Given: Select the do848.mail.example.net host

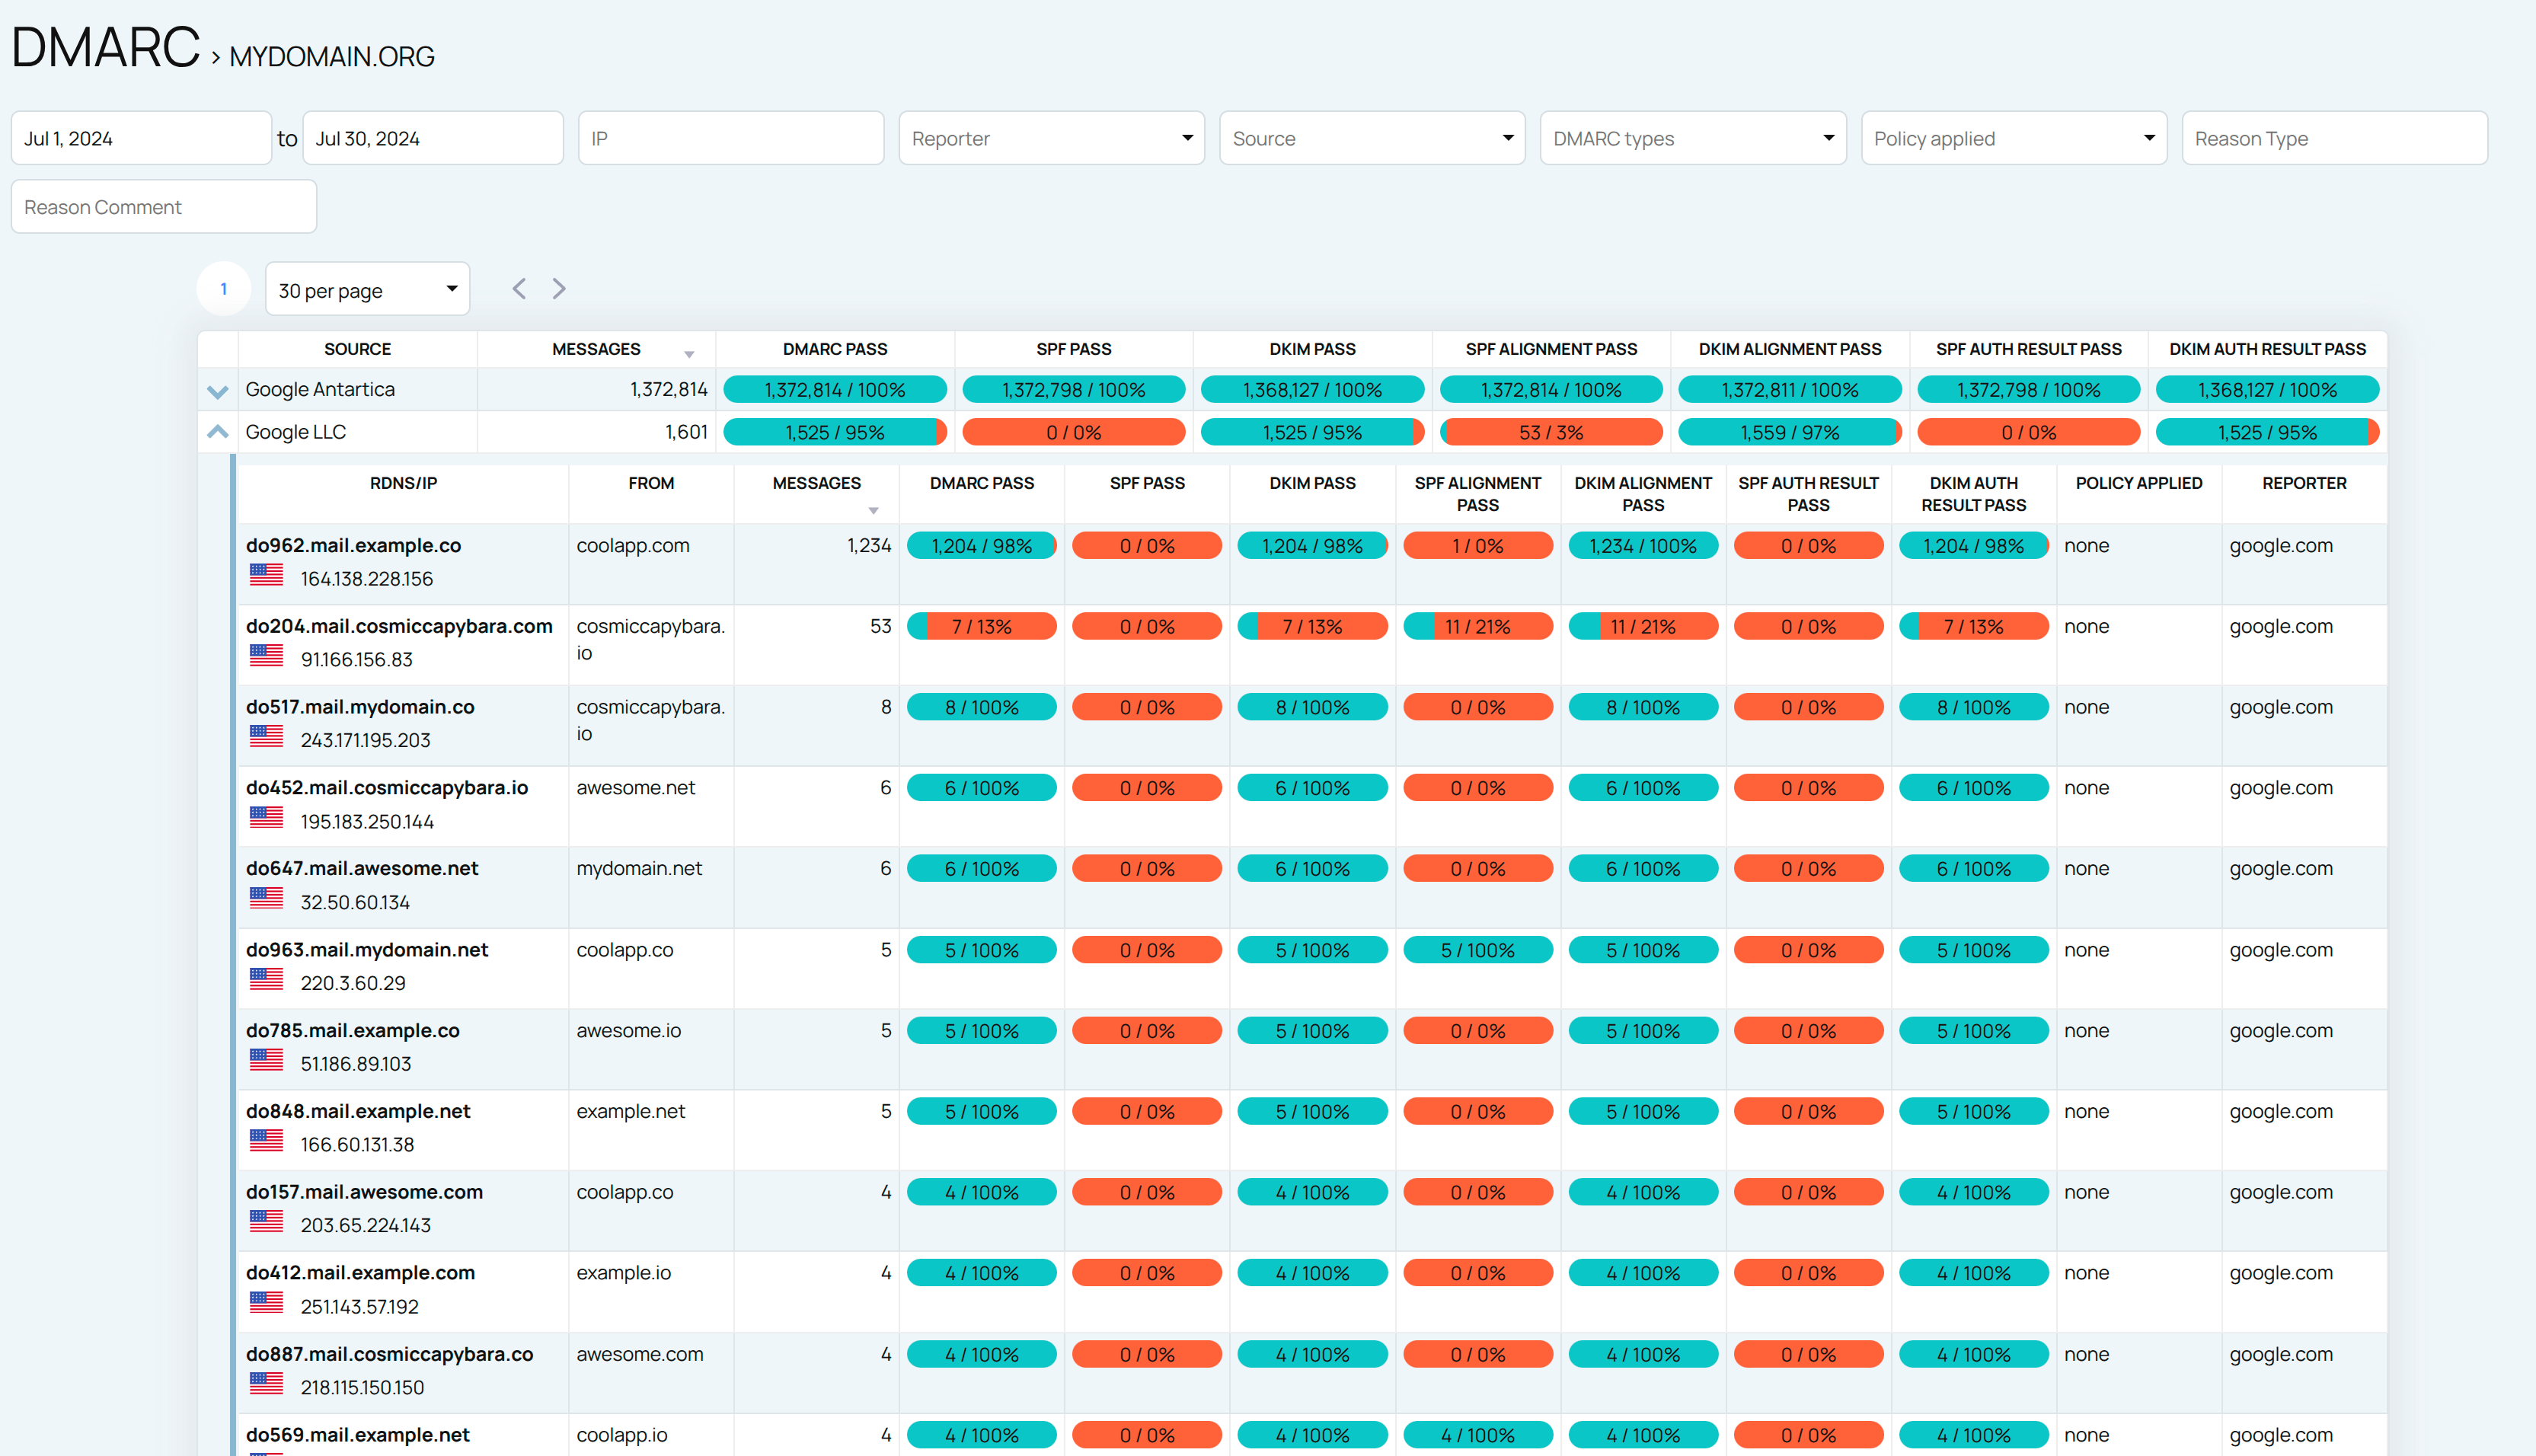Looking at the screenshot, I should pos(358,1111).
